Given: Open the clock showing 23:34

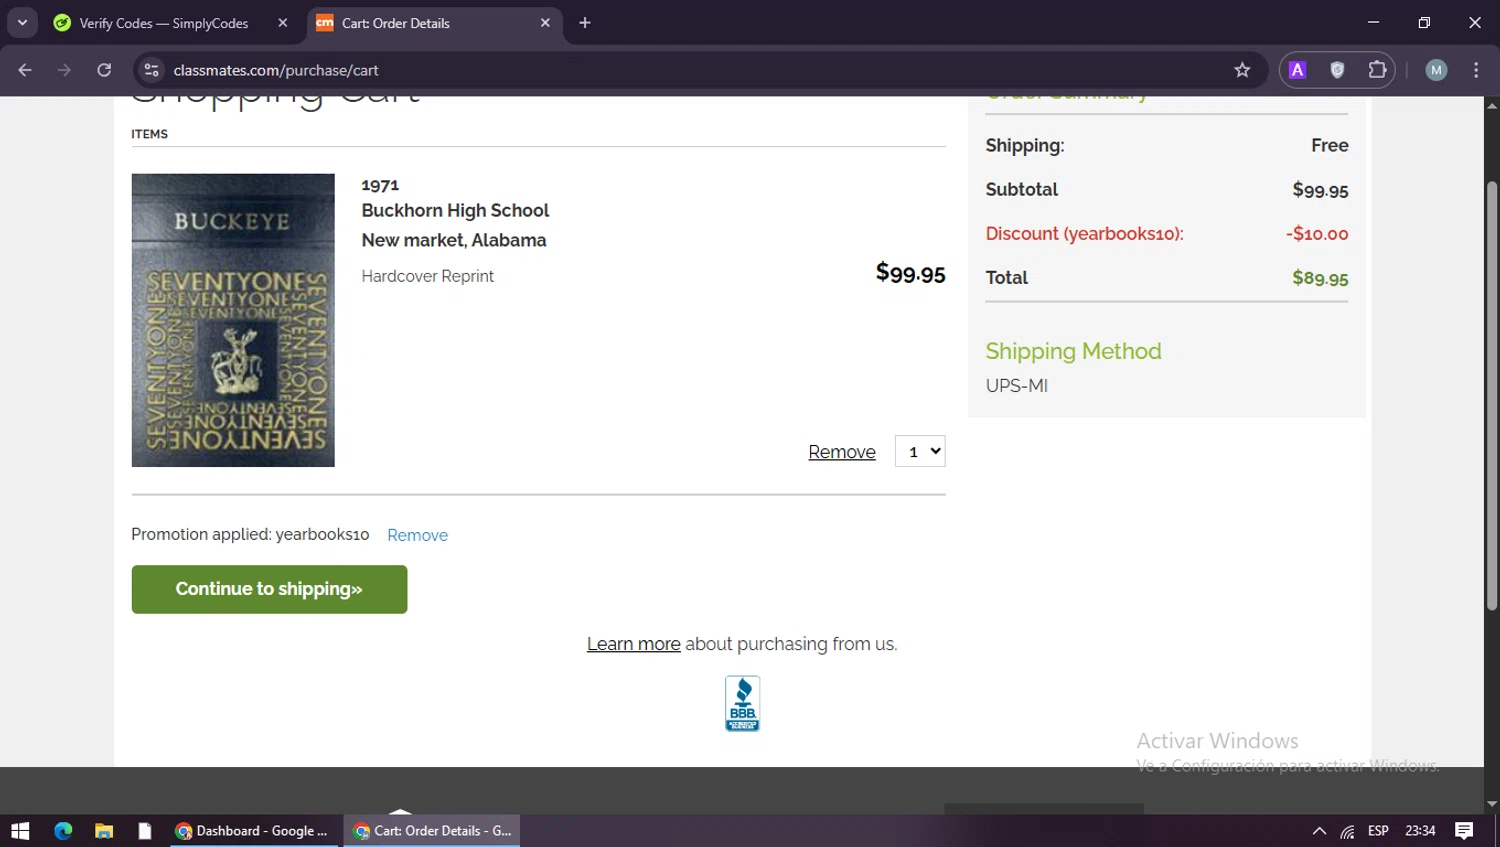Looking at the screenshot, I should [x=1420, y=831].
